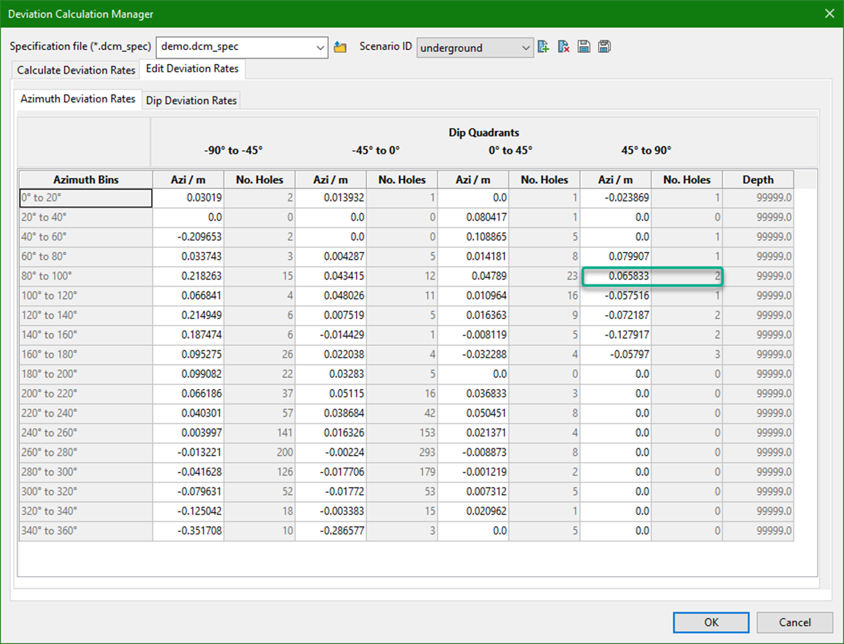Click the Depth column header
The image size is (844, 644).
point(757,180)
